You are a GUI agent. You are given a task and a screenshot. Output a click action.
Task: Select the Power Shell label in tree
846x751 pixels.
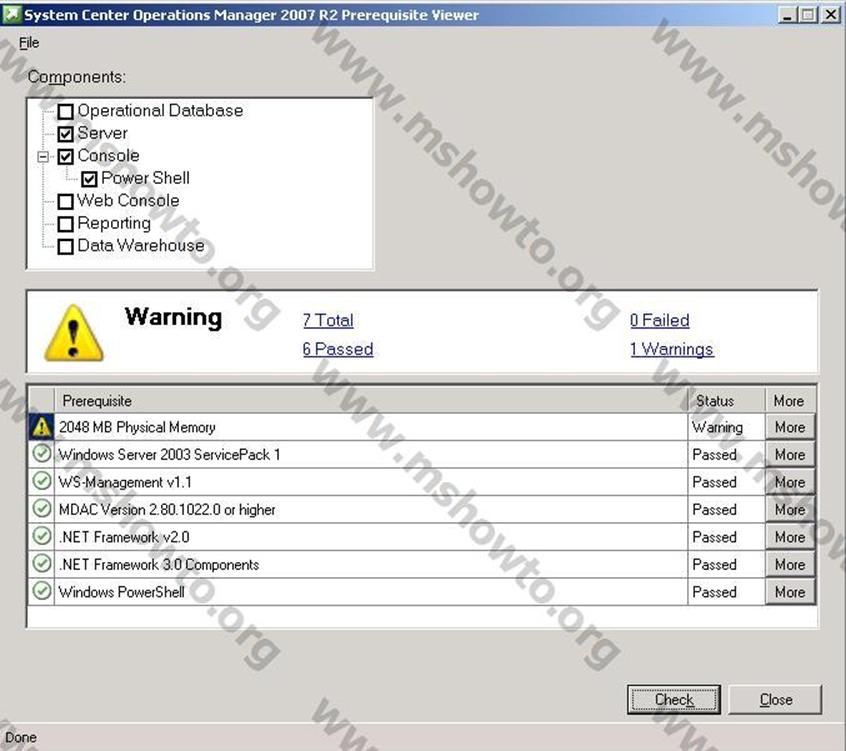(x=145, y=178)
